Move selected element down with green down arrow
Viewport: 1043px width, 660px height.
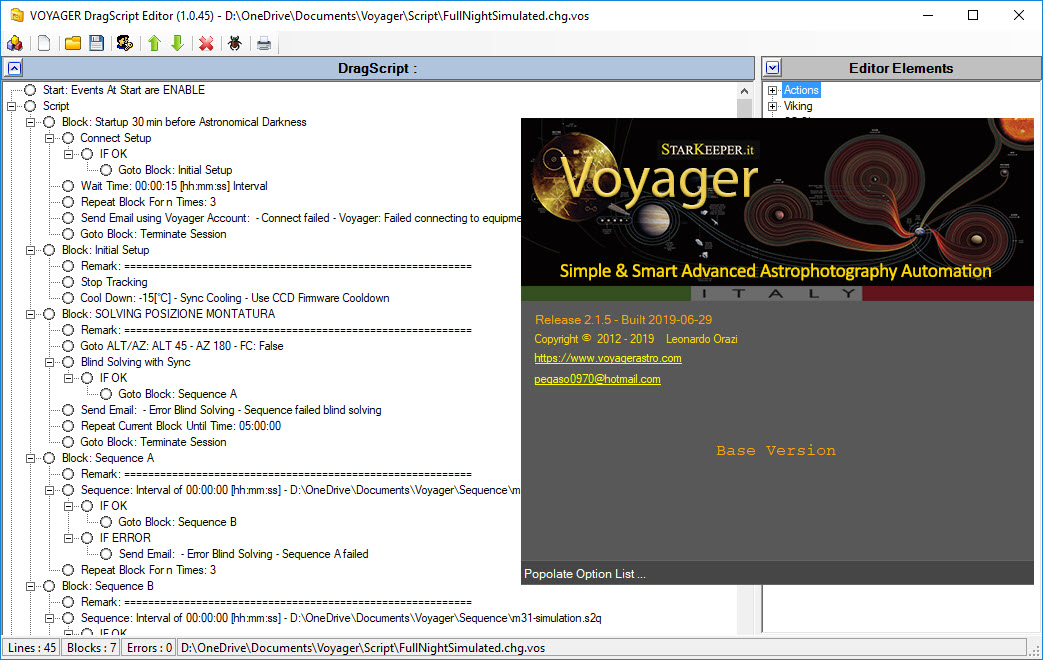pyautogui.click(x=177, y=43)
